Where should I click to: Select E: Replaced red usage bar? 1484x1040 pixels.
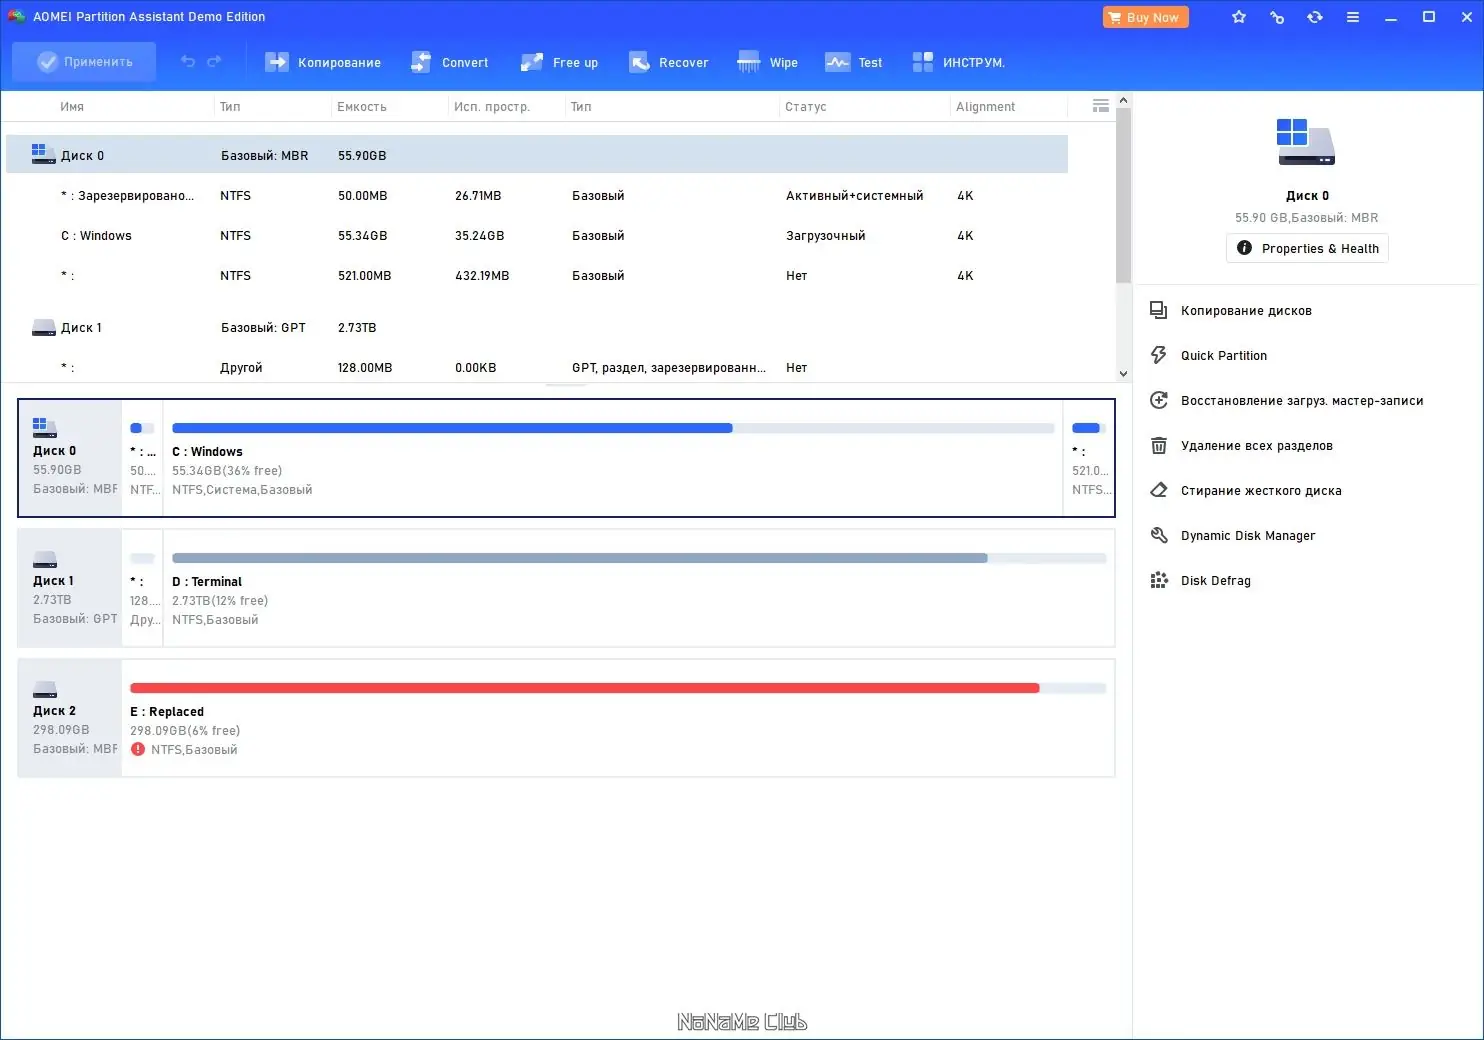(x=584, y=688)
